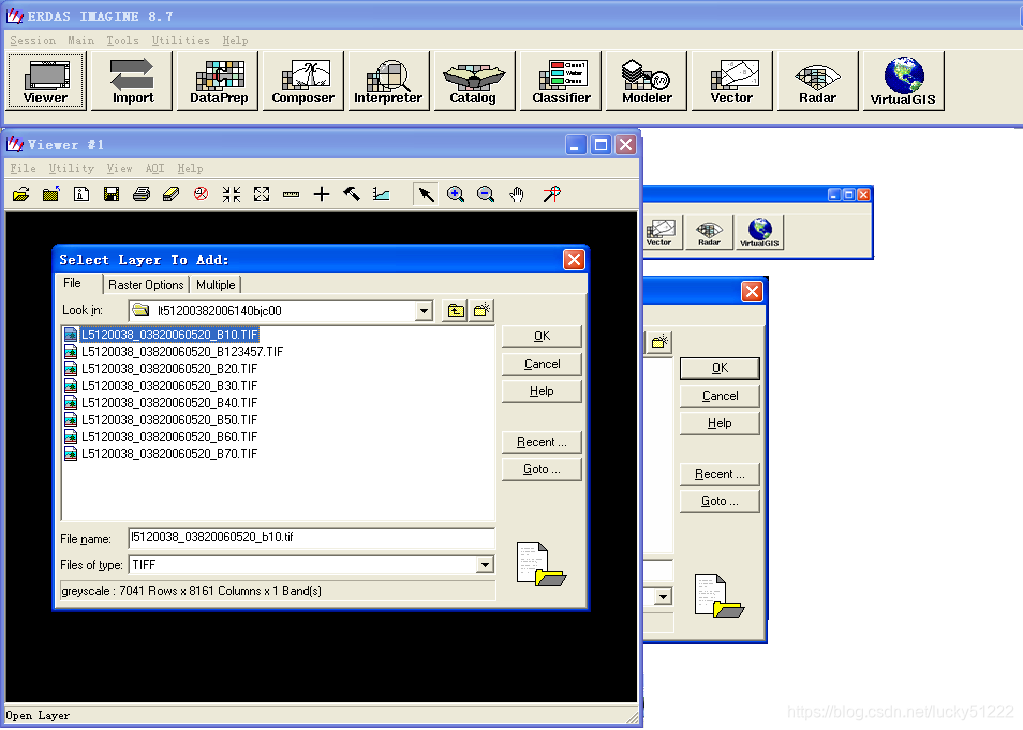Open the Radar module
The width and height of the screenshot is (1023, 730).
coord(817,82)
